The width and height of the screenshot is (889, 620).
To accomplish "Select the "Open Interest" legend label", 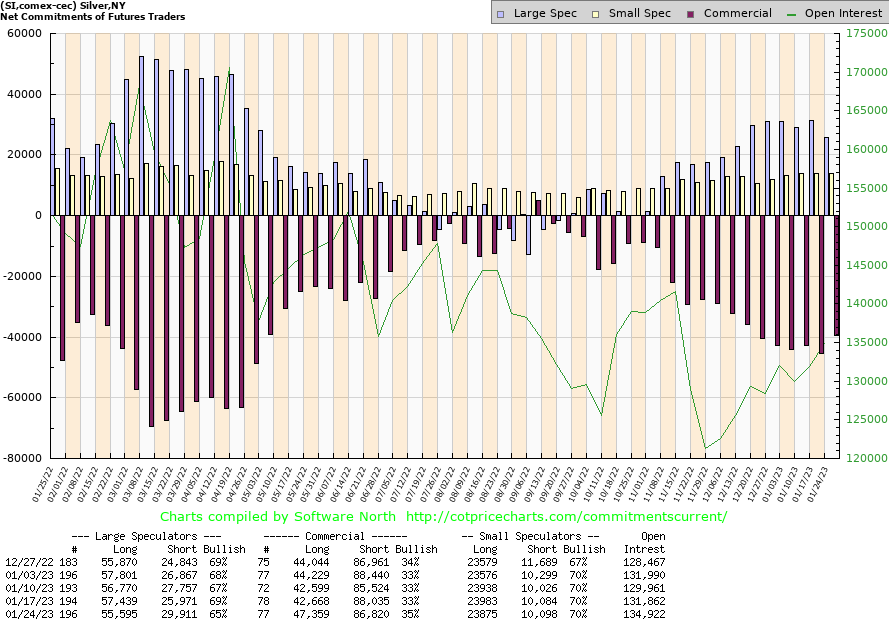I will pos(840,14).
